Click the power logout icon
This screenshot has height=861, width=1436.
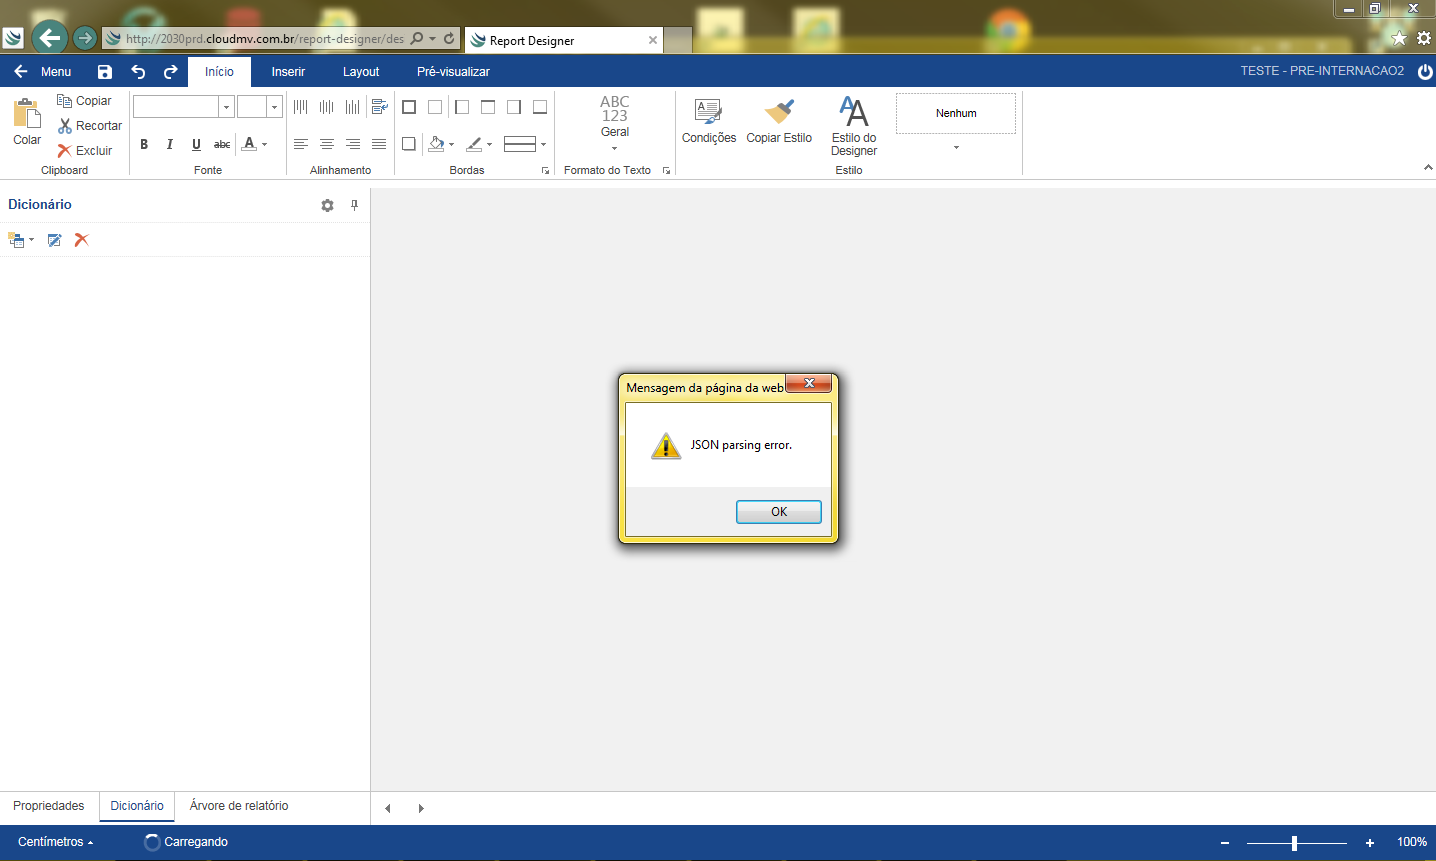point(1425,71)
